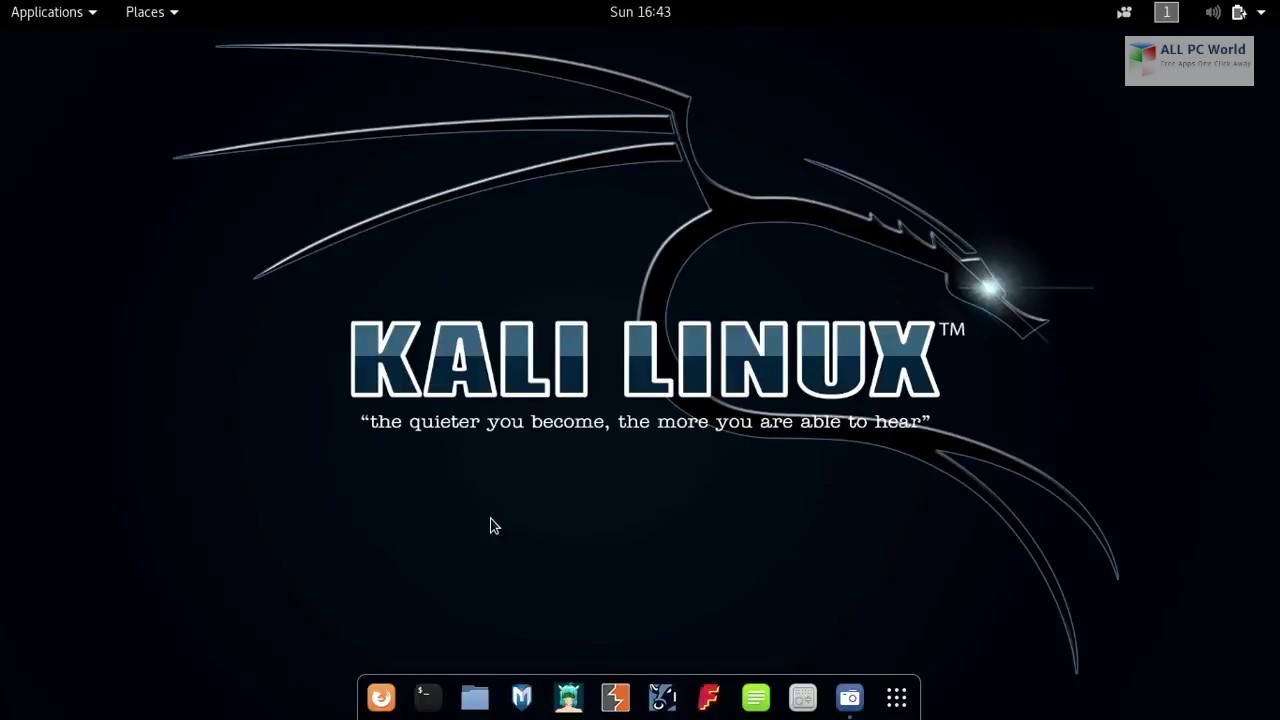Open the Places menu
This screenshot has height=720, width=1280.
tap(152, 12)
